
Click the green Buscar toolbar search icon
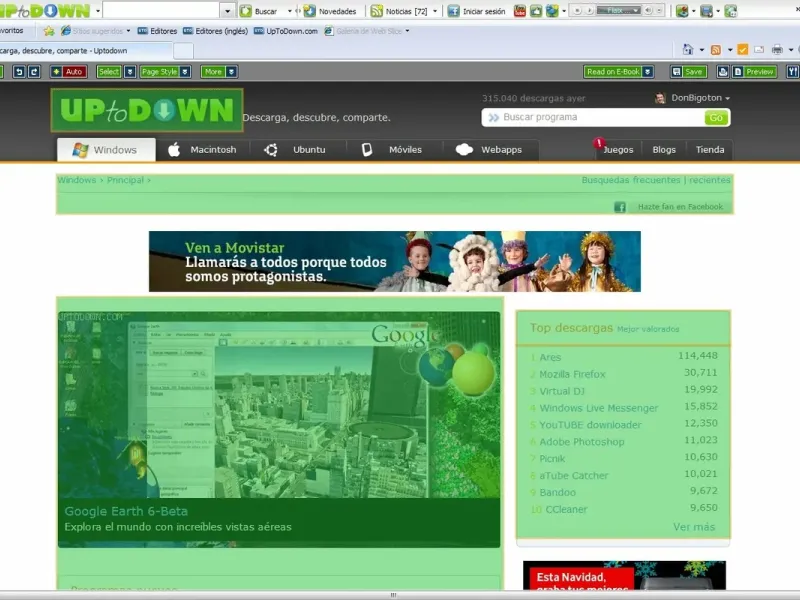(x=246, y=11)
